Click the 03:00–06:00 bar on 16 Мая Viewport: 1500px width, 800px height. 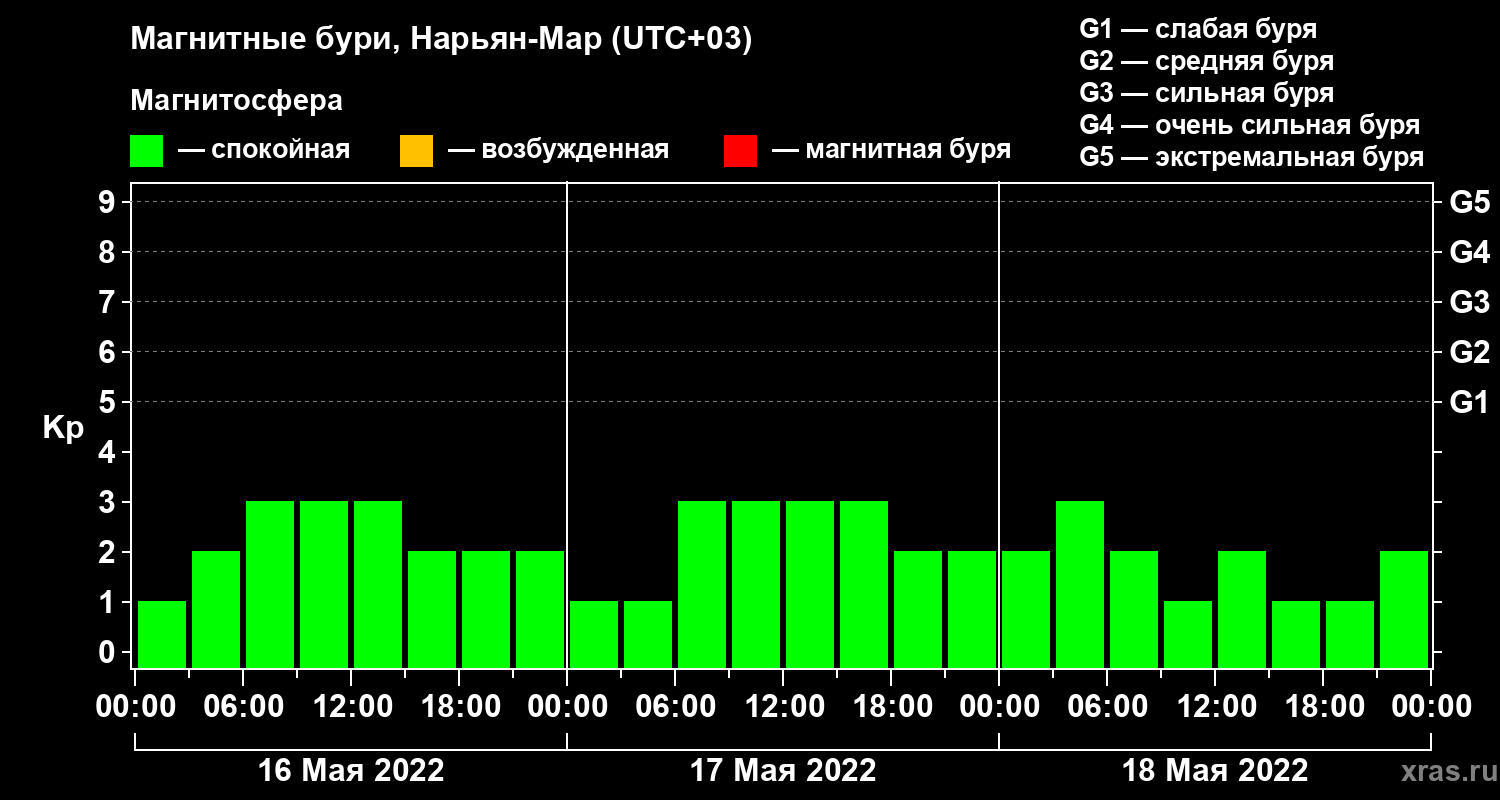[x=216, y=609]
